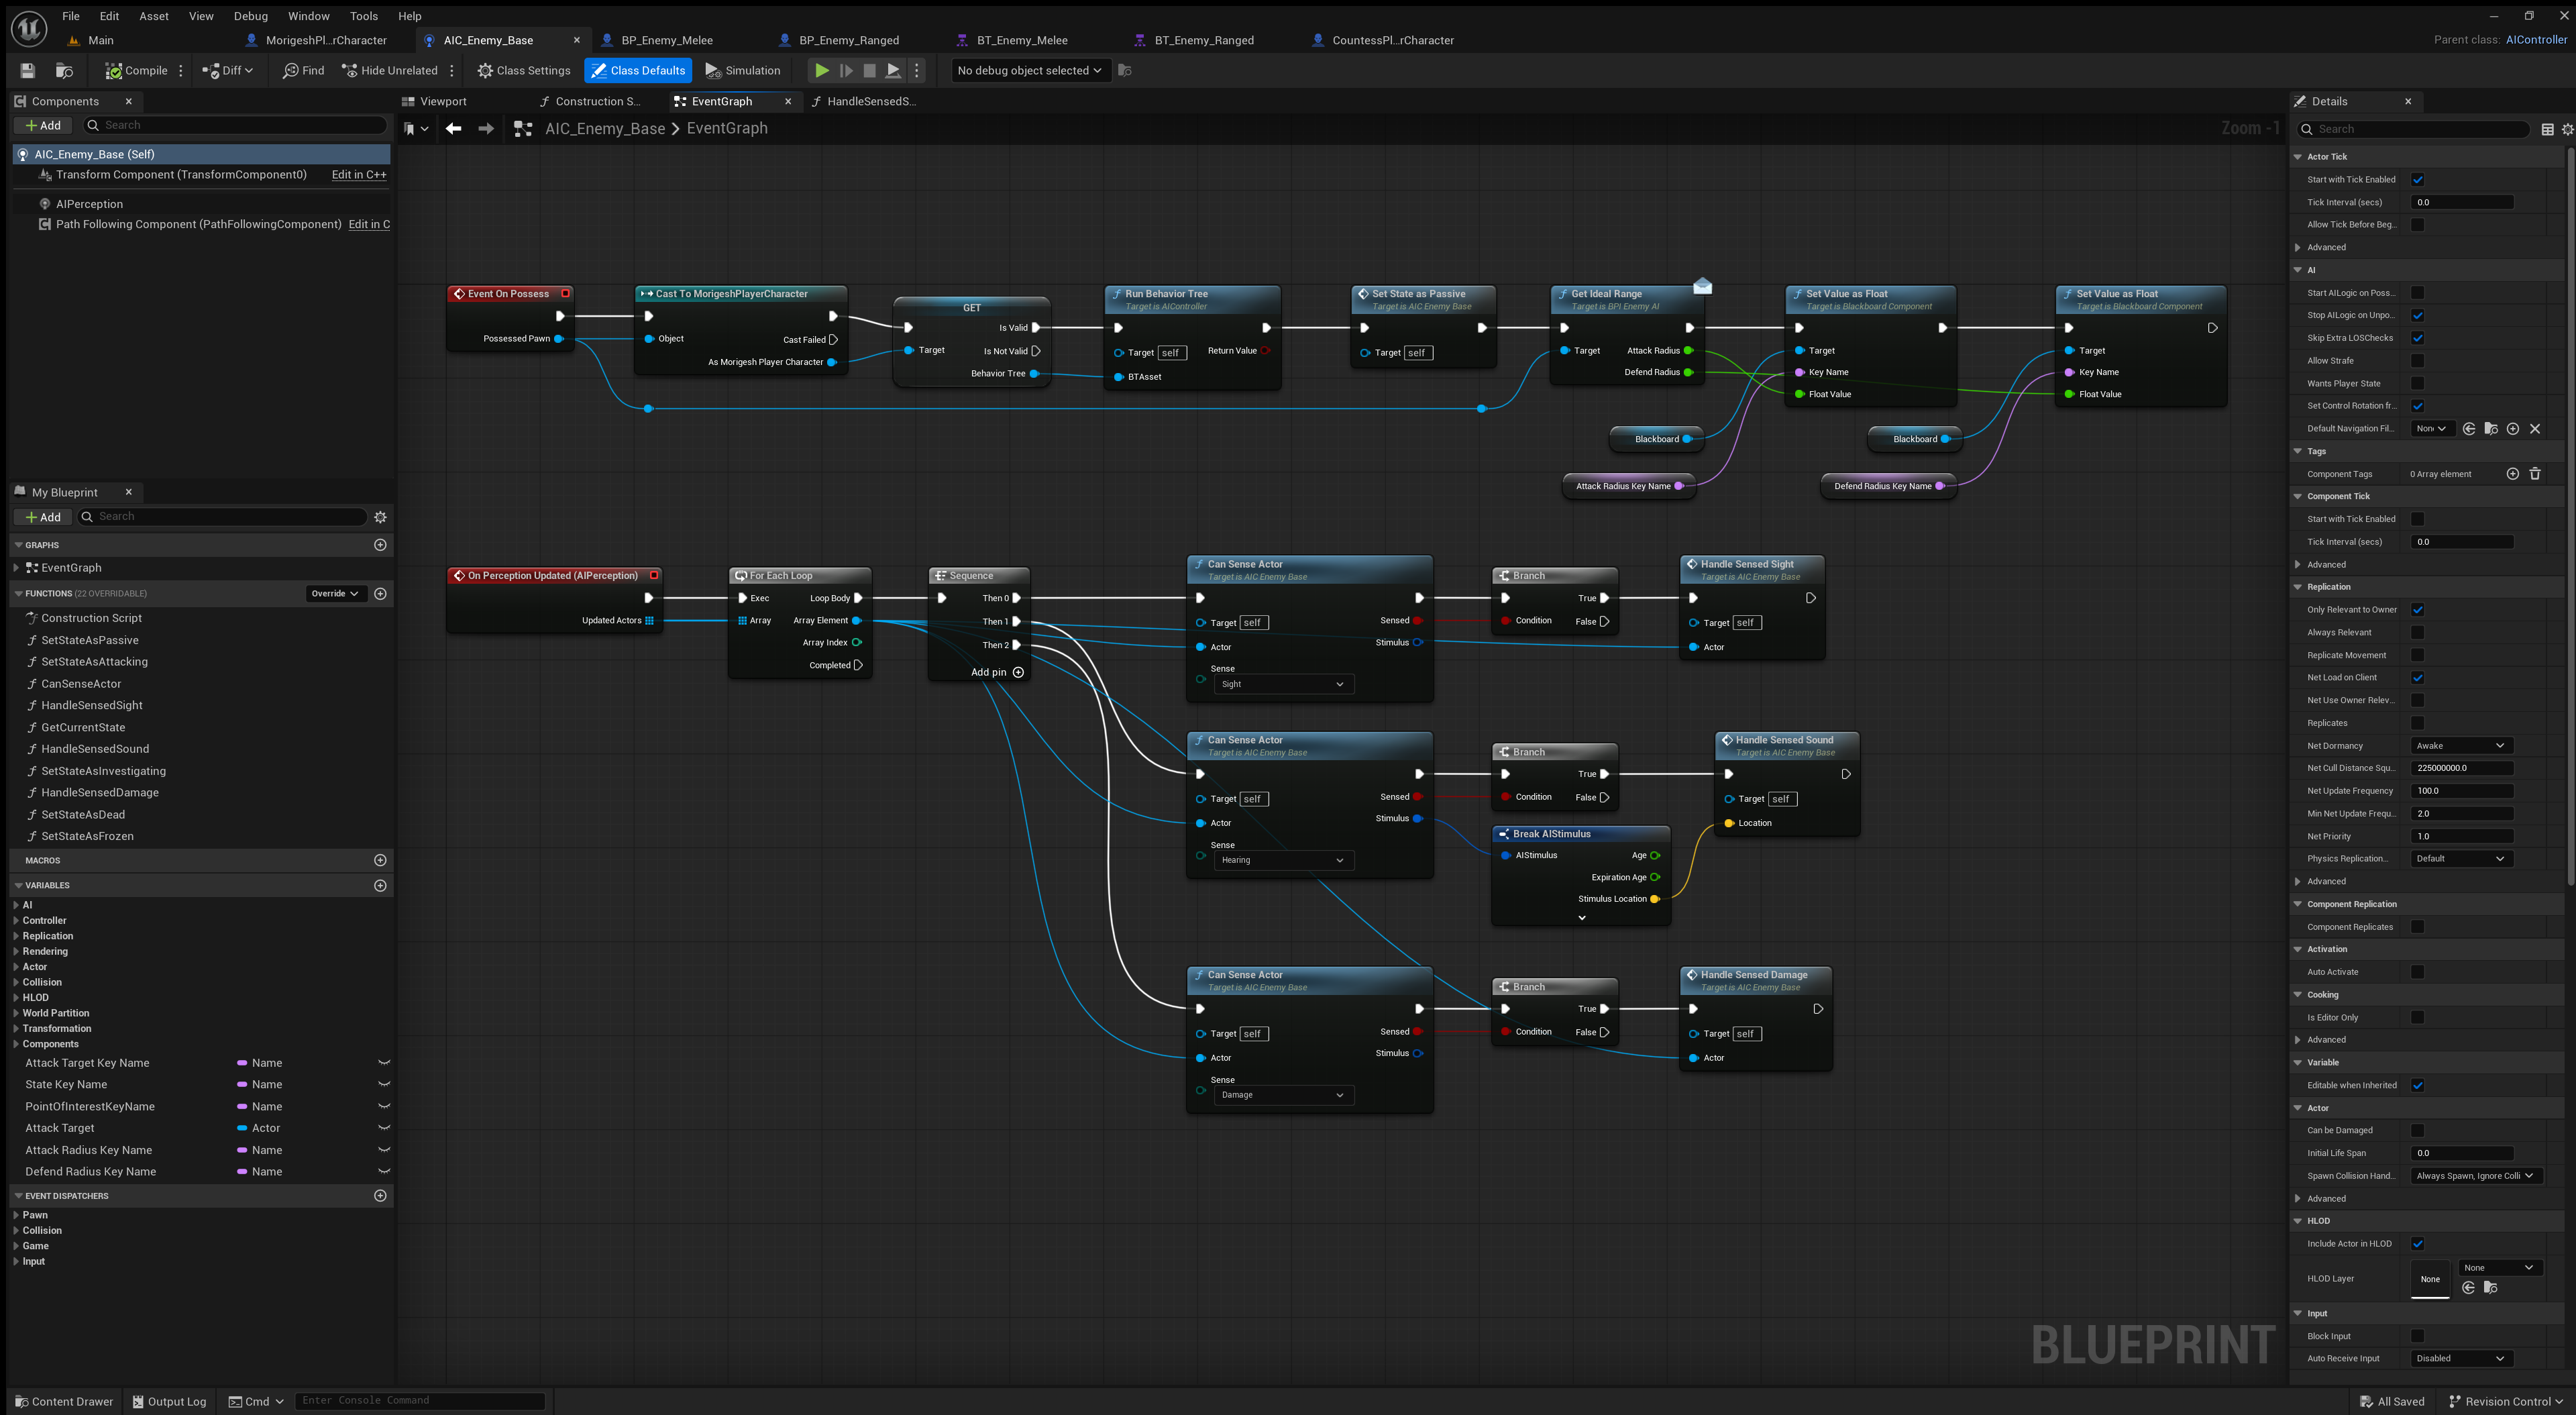The height and width of the screenshot is (1415, 2576).
Task: Click the Edit in C++ link
Action: coord(358,174)
